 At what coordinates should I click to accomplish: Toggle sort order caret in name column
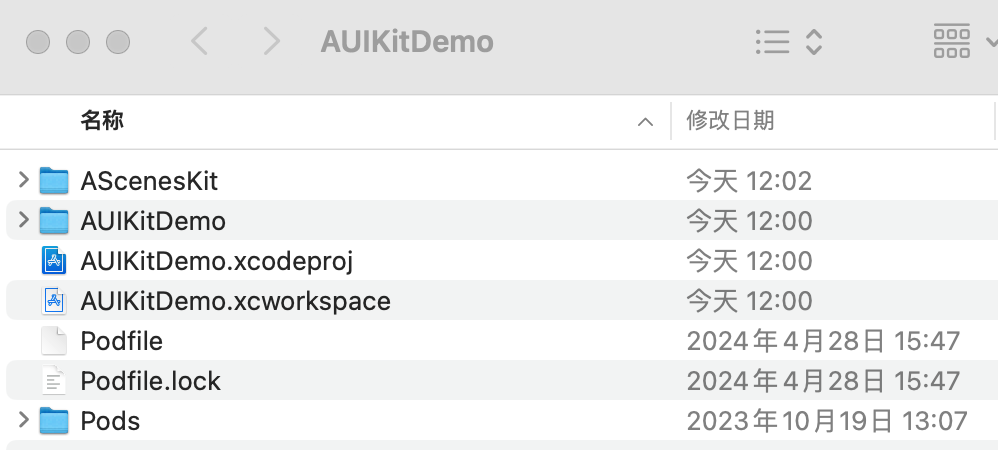645,122
